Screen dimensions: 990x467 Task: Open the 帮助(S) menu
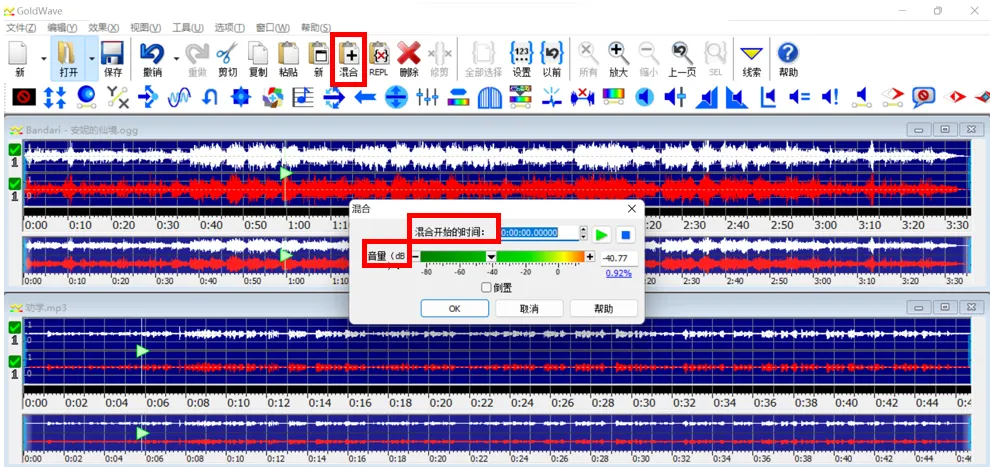[x=316, y=28]
